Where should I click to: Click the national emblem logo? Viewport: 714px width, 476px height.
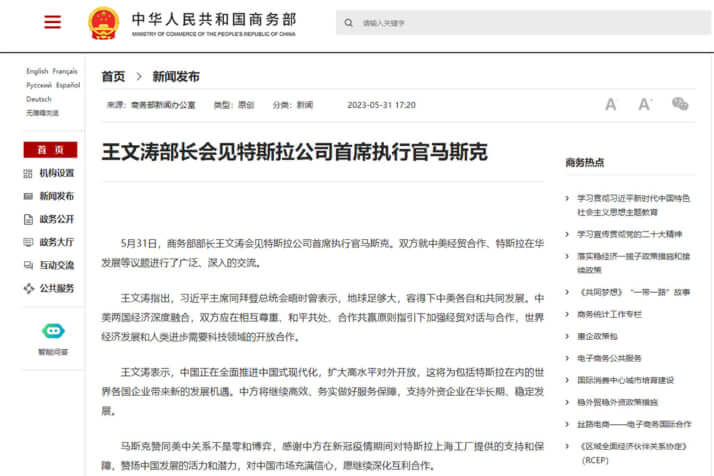102,22
